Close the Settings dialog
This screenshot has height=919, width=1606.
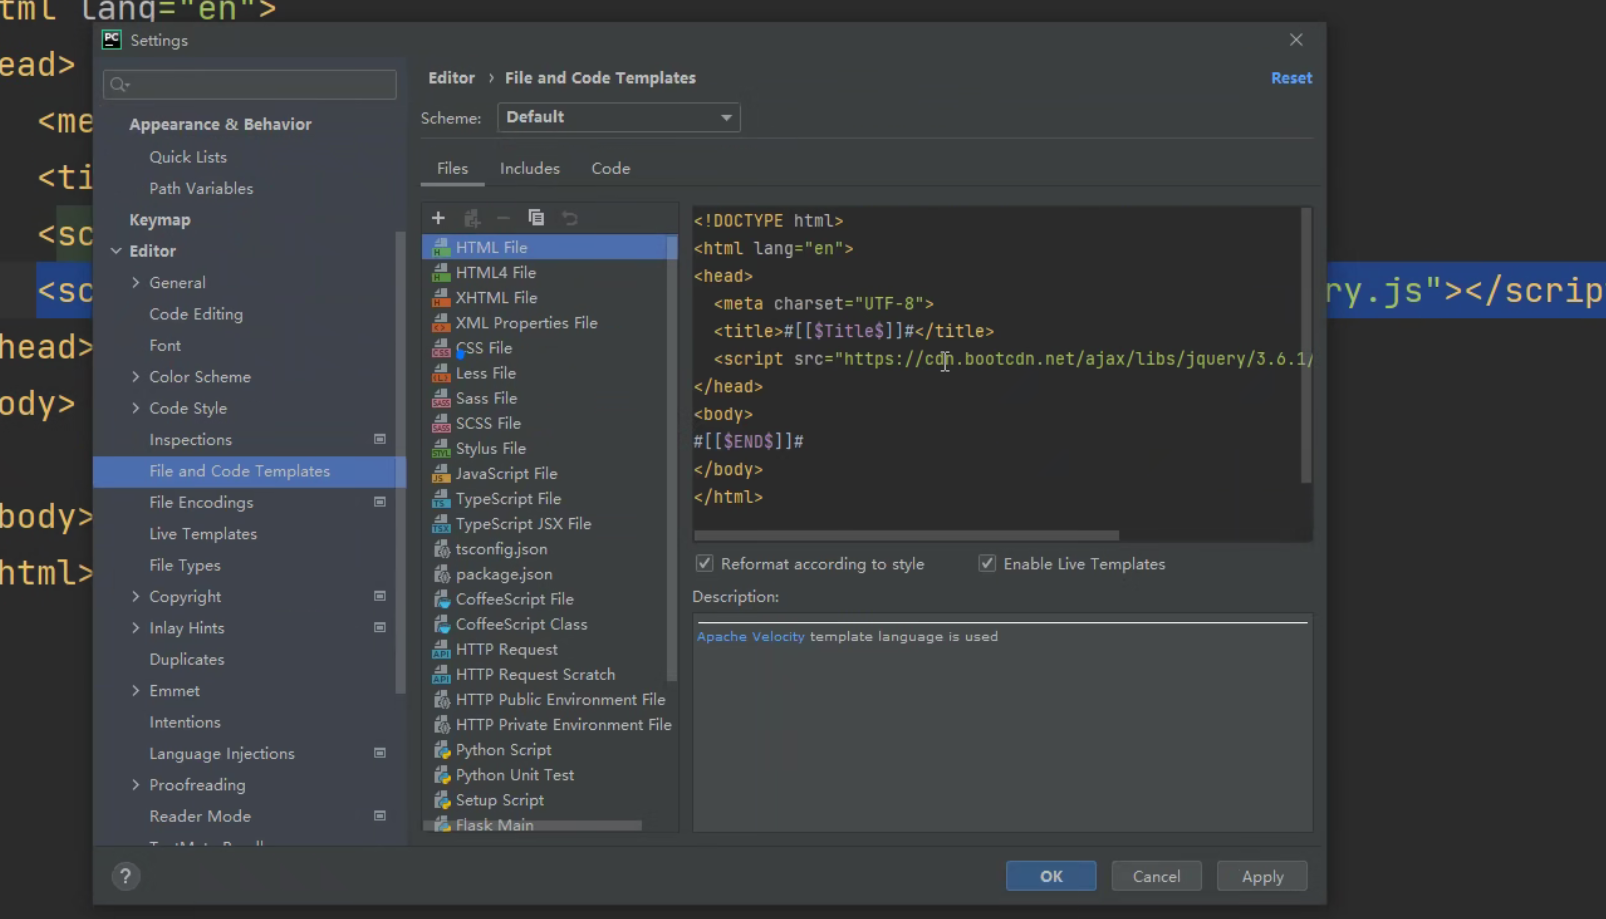click(x=1296, y=40)
